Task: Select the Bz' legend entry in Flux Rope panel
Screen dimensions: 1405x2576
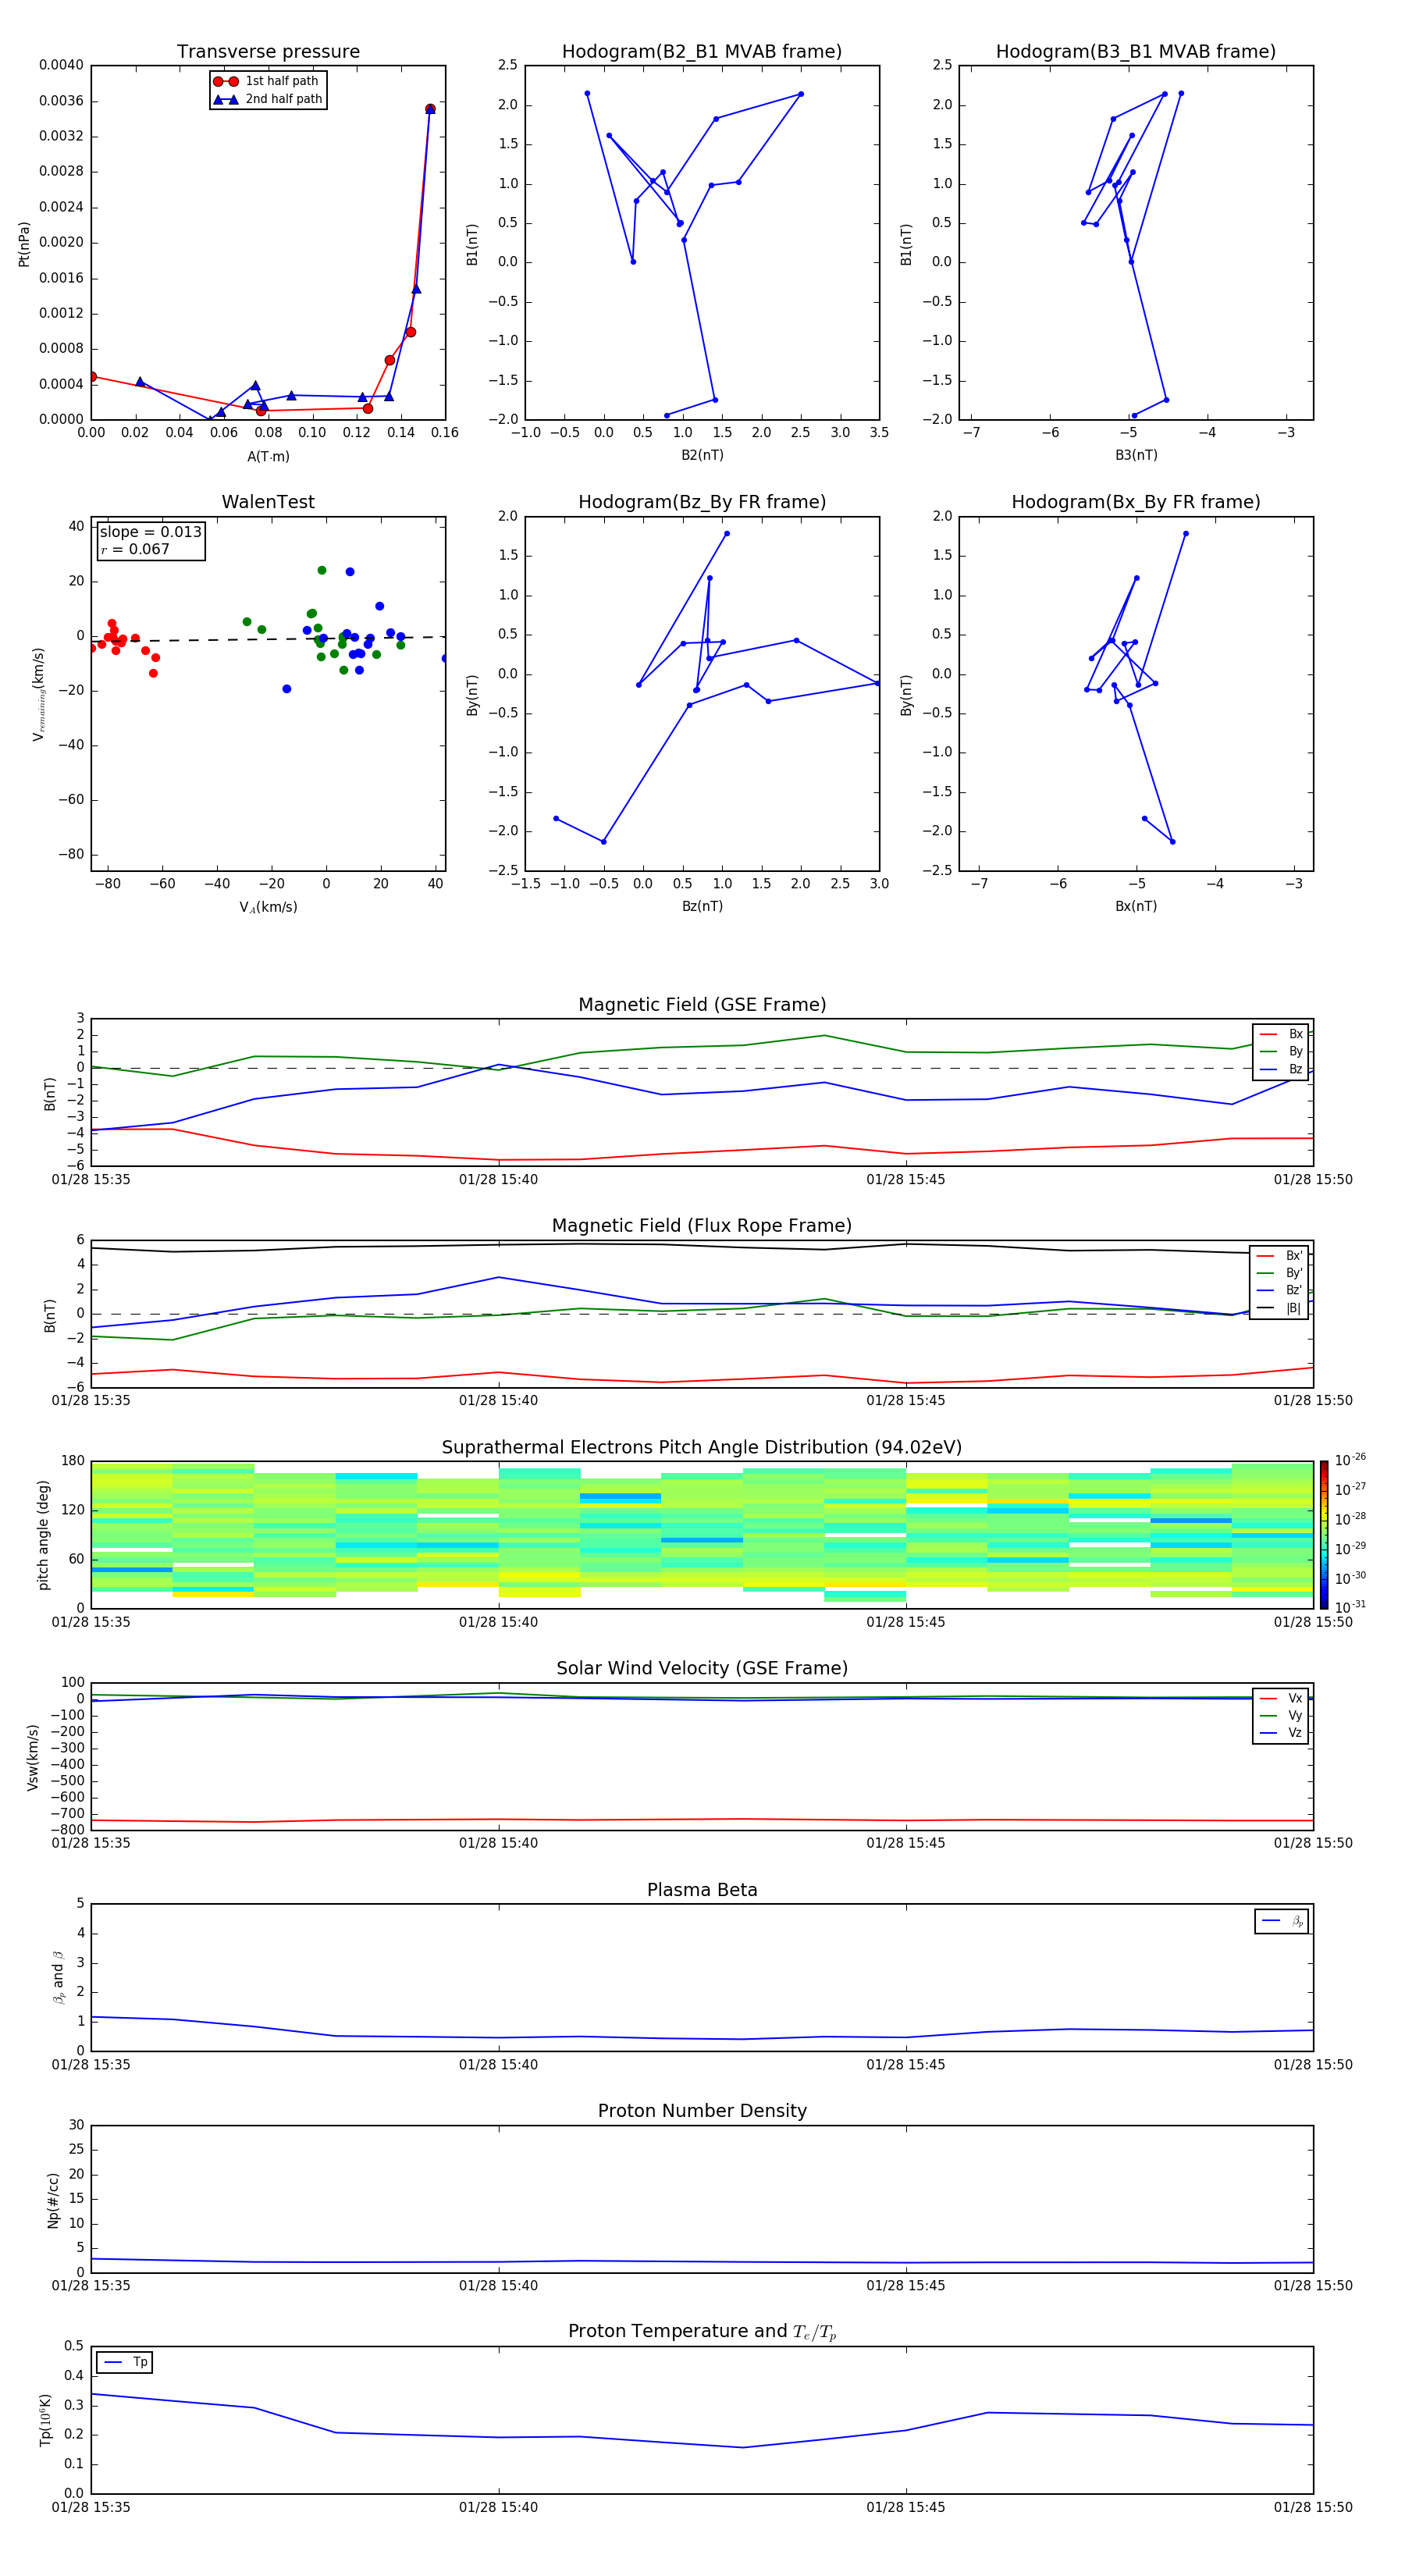Action: [1279, 1290]
